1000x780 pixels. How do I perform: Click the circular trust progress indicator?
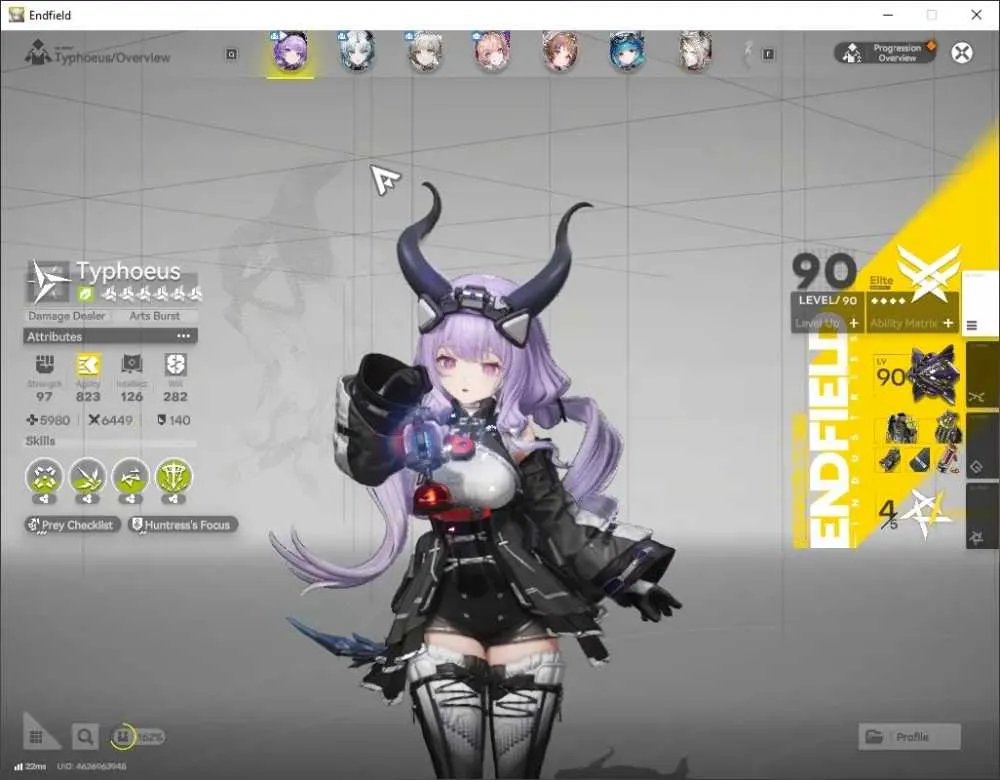[x=122, y=737]
